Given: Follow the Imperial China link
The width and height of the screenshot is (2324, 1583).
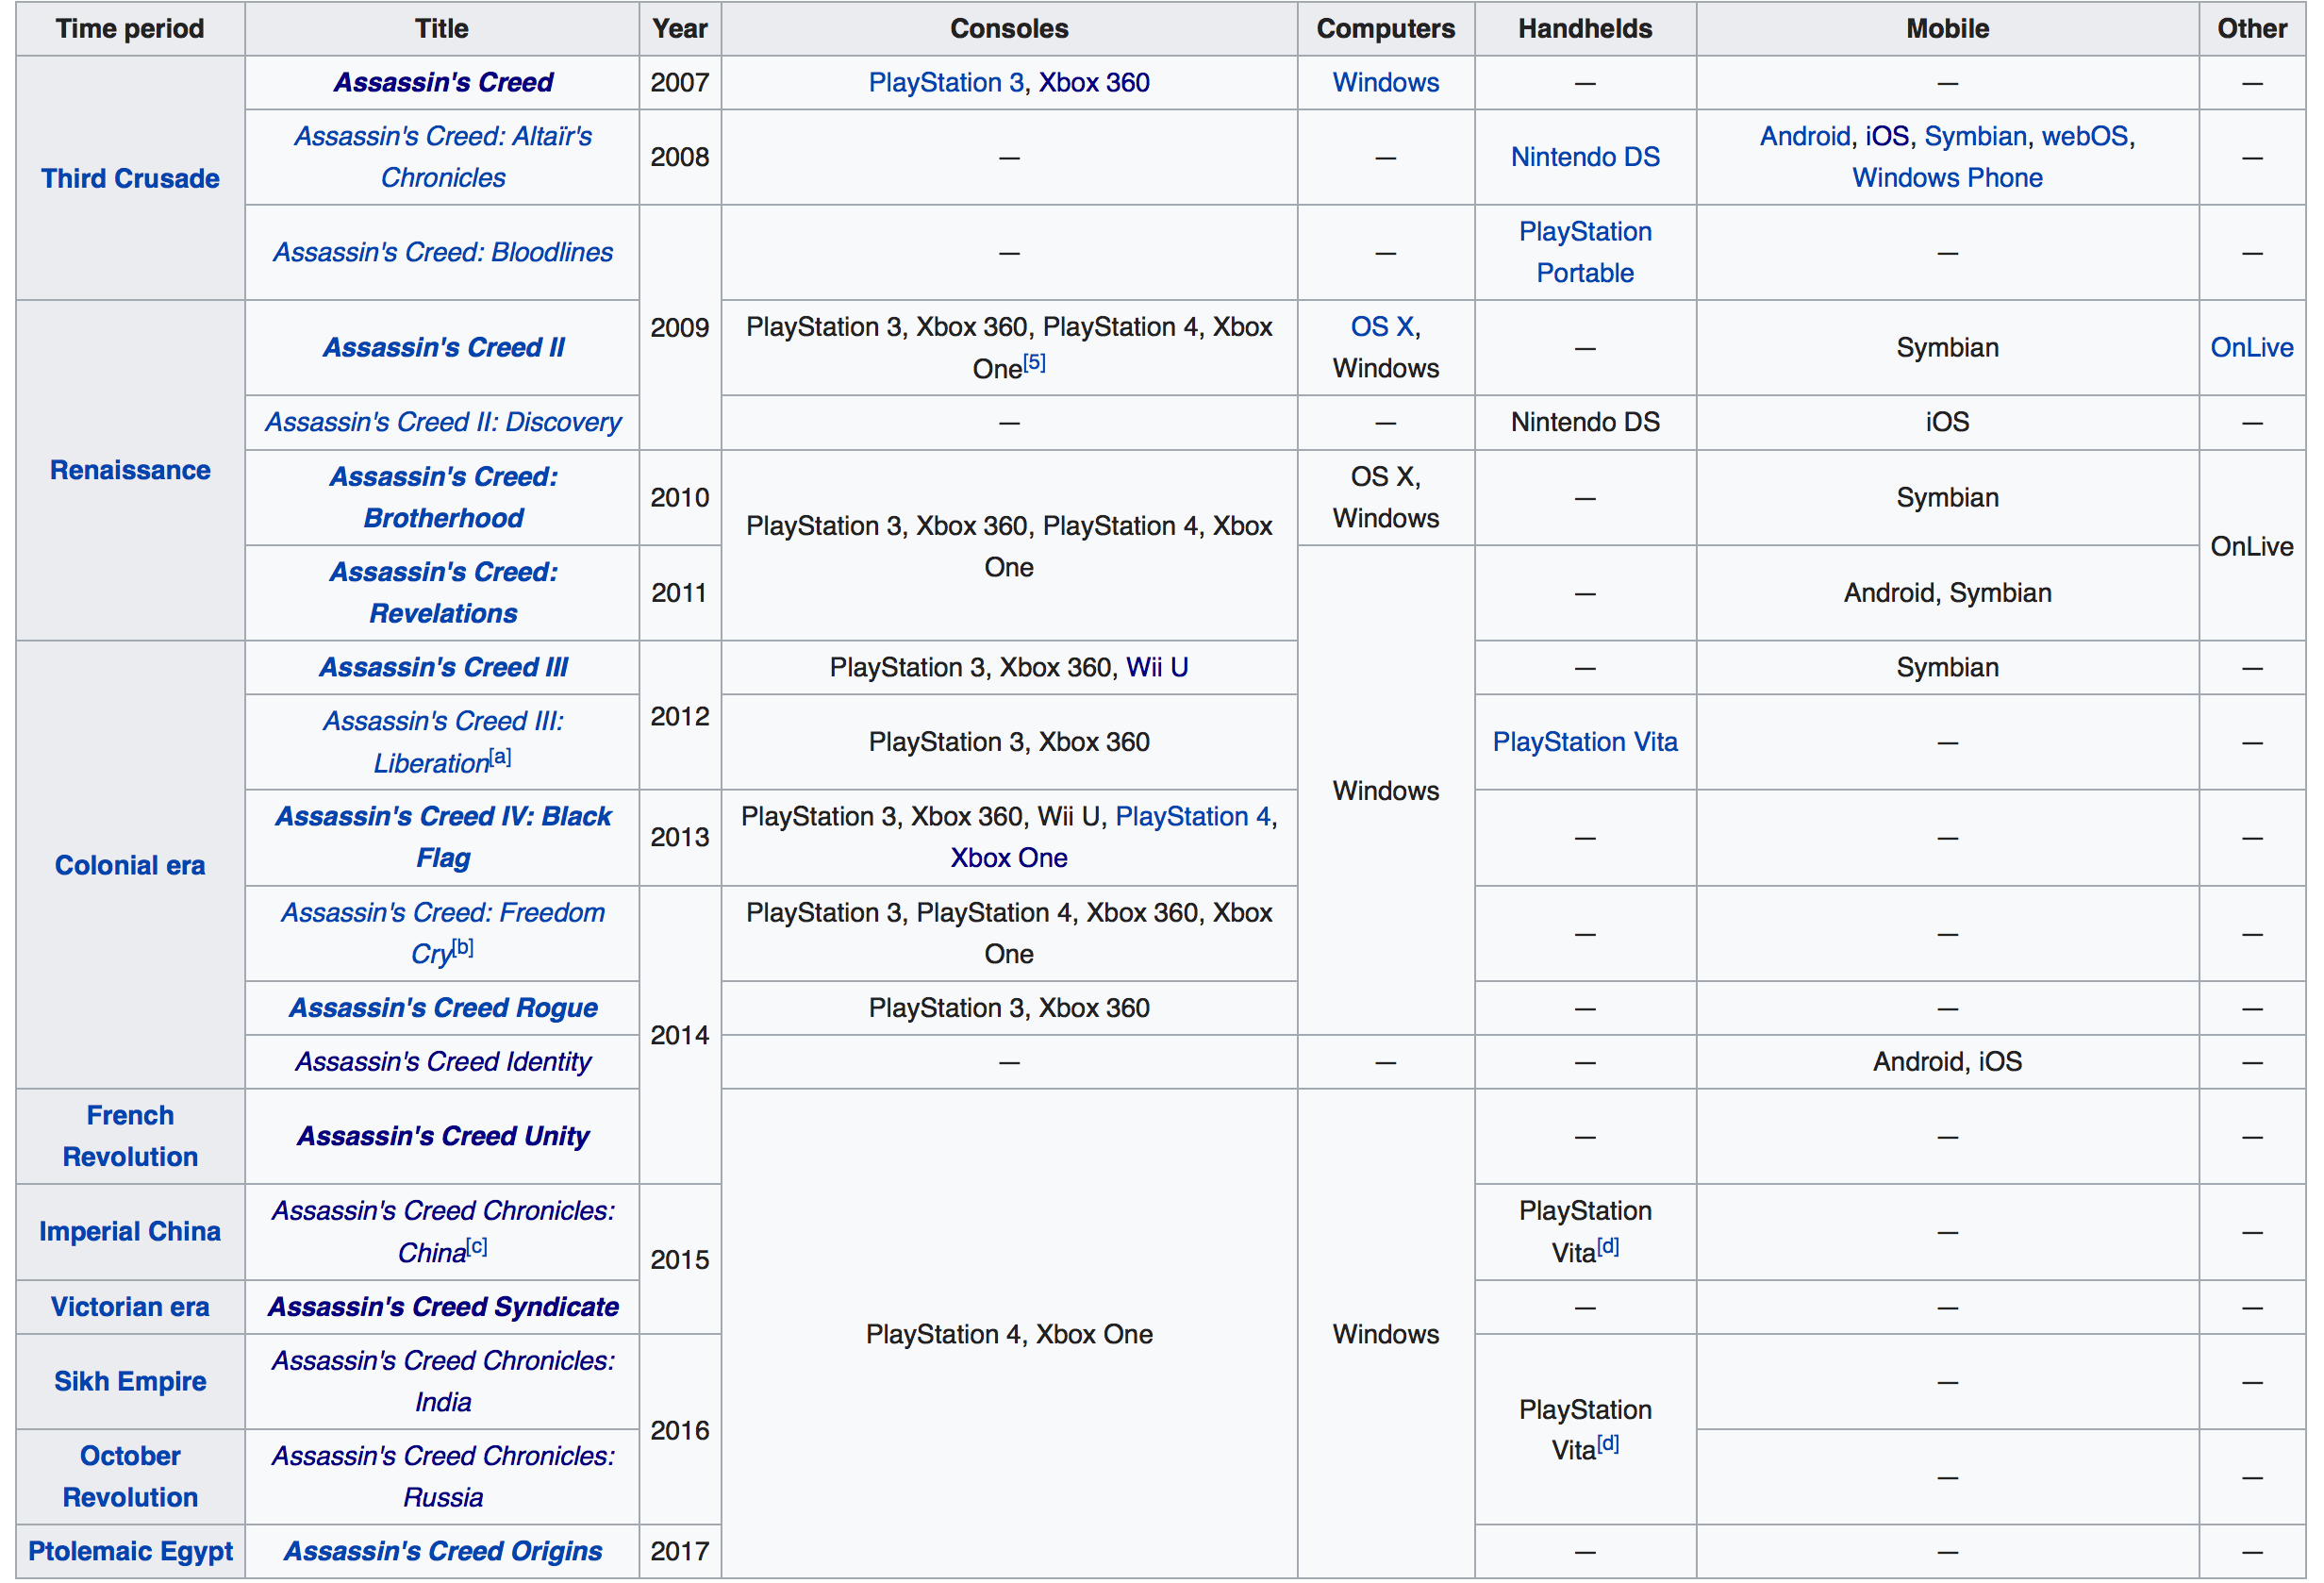Looking at the screenshot, I should tap(130, 1231).
